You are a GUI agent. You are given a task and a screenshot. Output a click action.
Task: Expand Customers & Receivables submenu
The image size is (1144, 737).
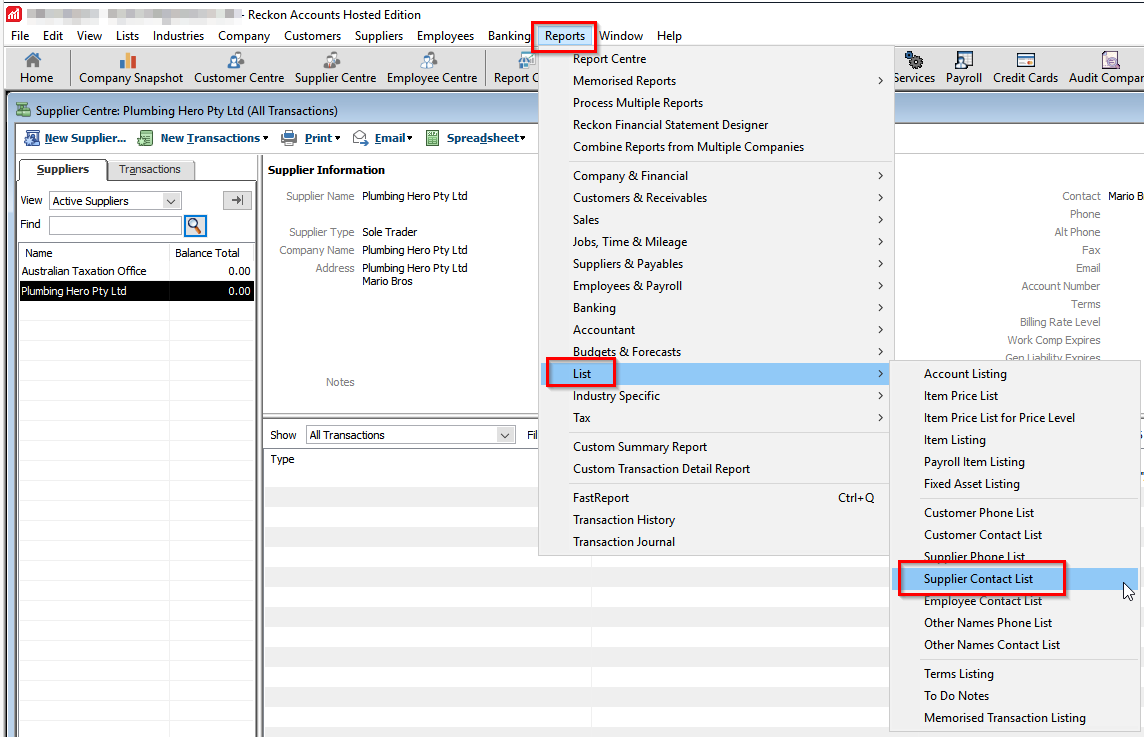click(716, 198)
